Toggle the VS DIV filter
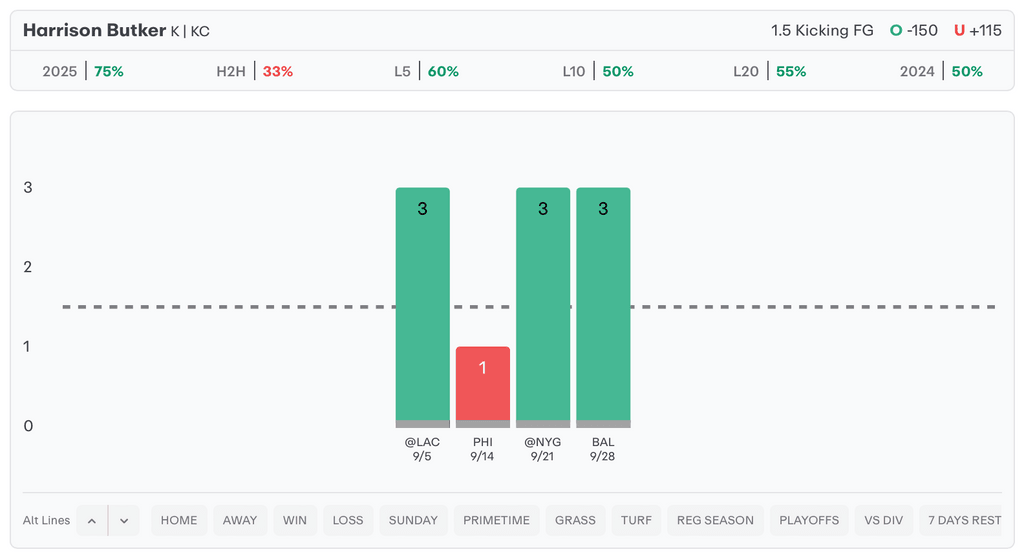The height and width of the screenshot is (556, 1024). tap(884, 520)
